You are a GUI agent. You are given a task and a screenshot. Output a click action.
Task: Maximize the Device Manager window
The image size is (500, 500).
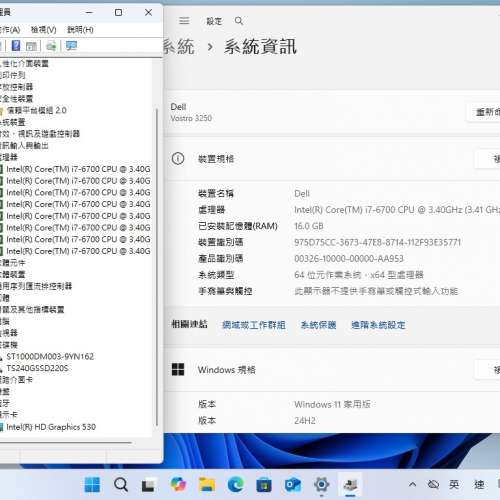click(x=118, y=13)
